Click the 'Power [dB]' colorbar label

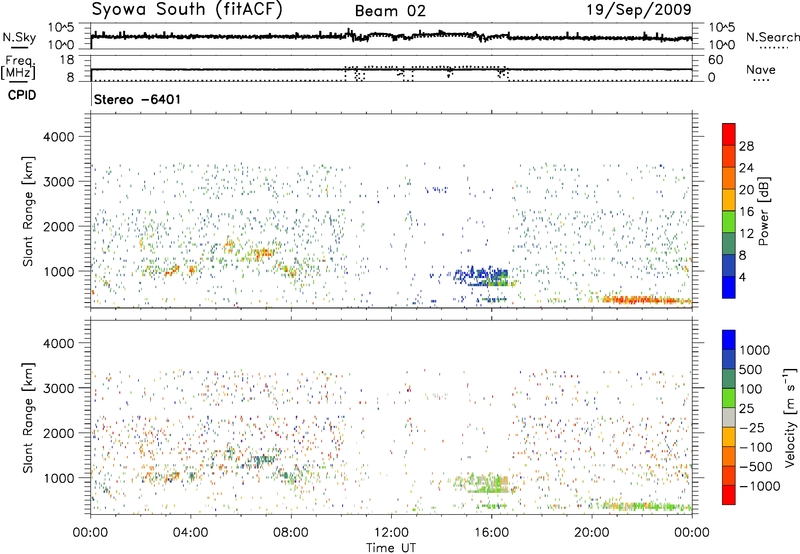(x=763, y=211)
